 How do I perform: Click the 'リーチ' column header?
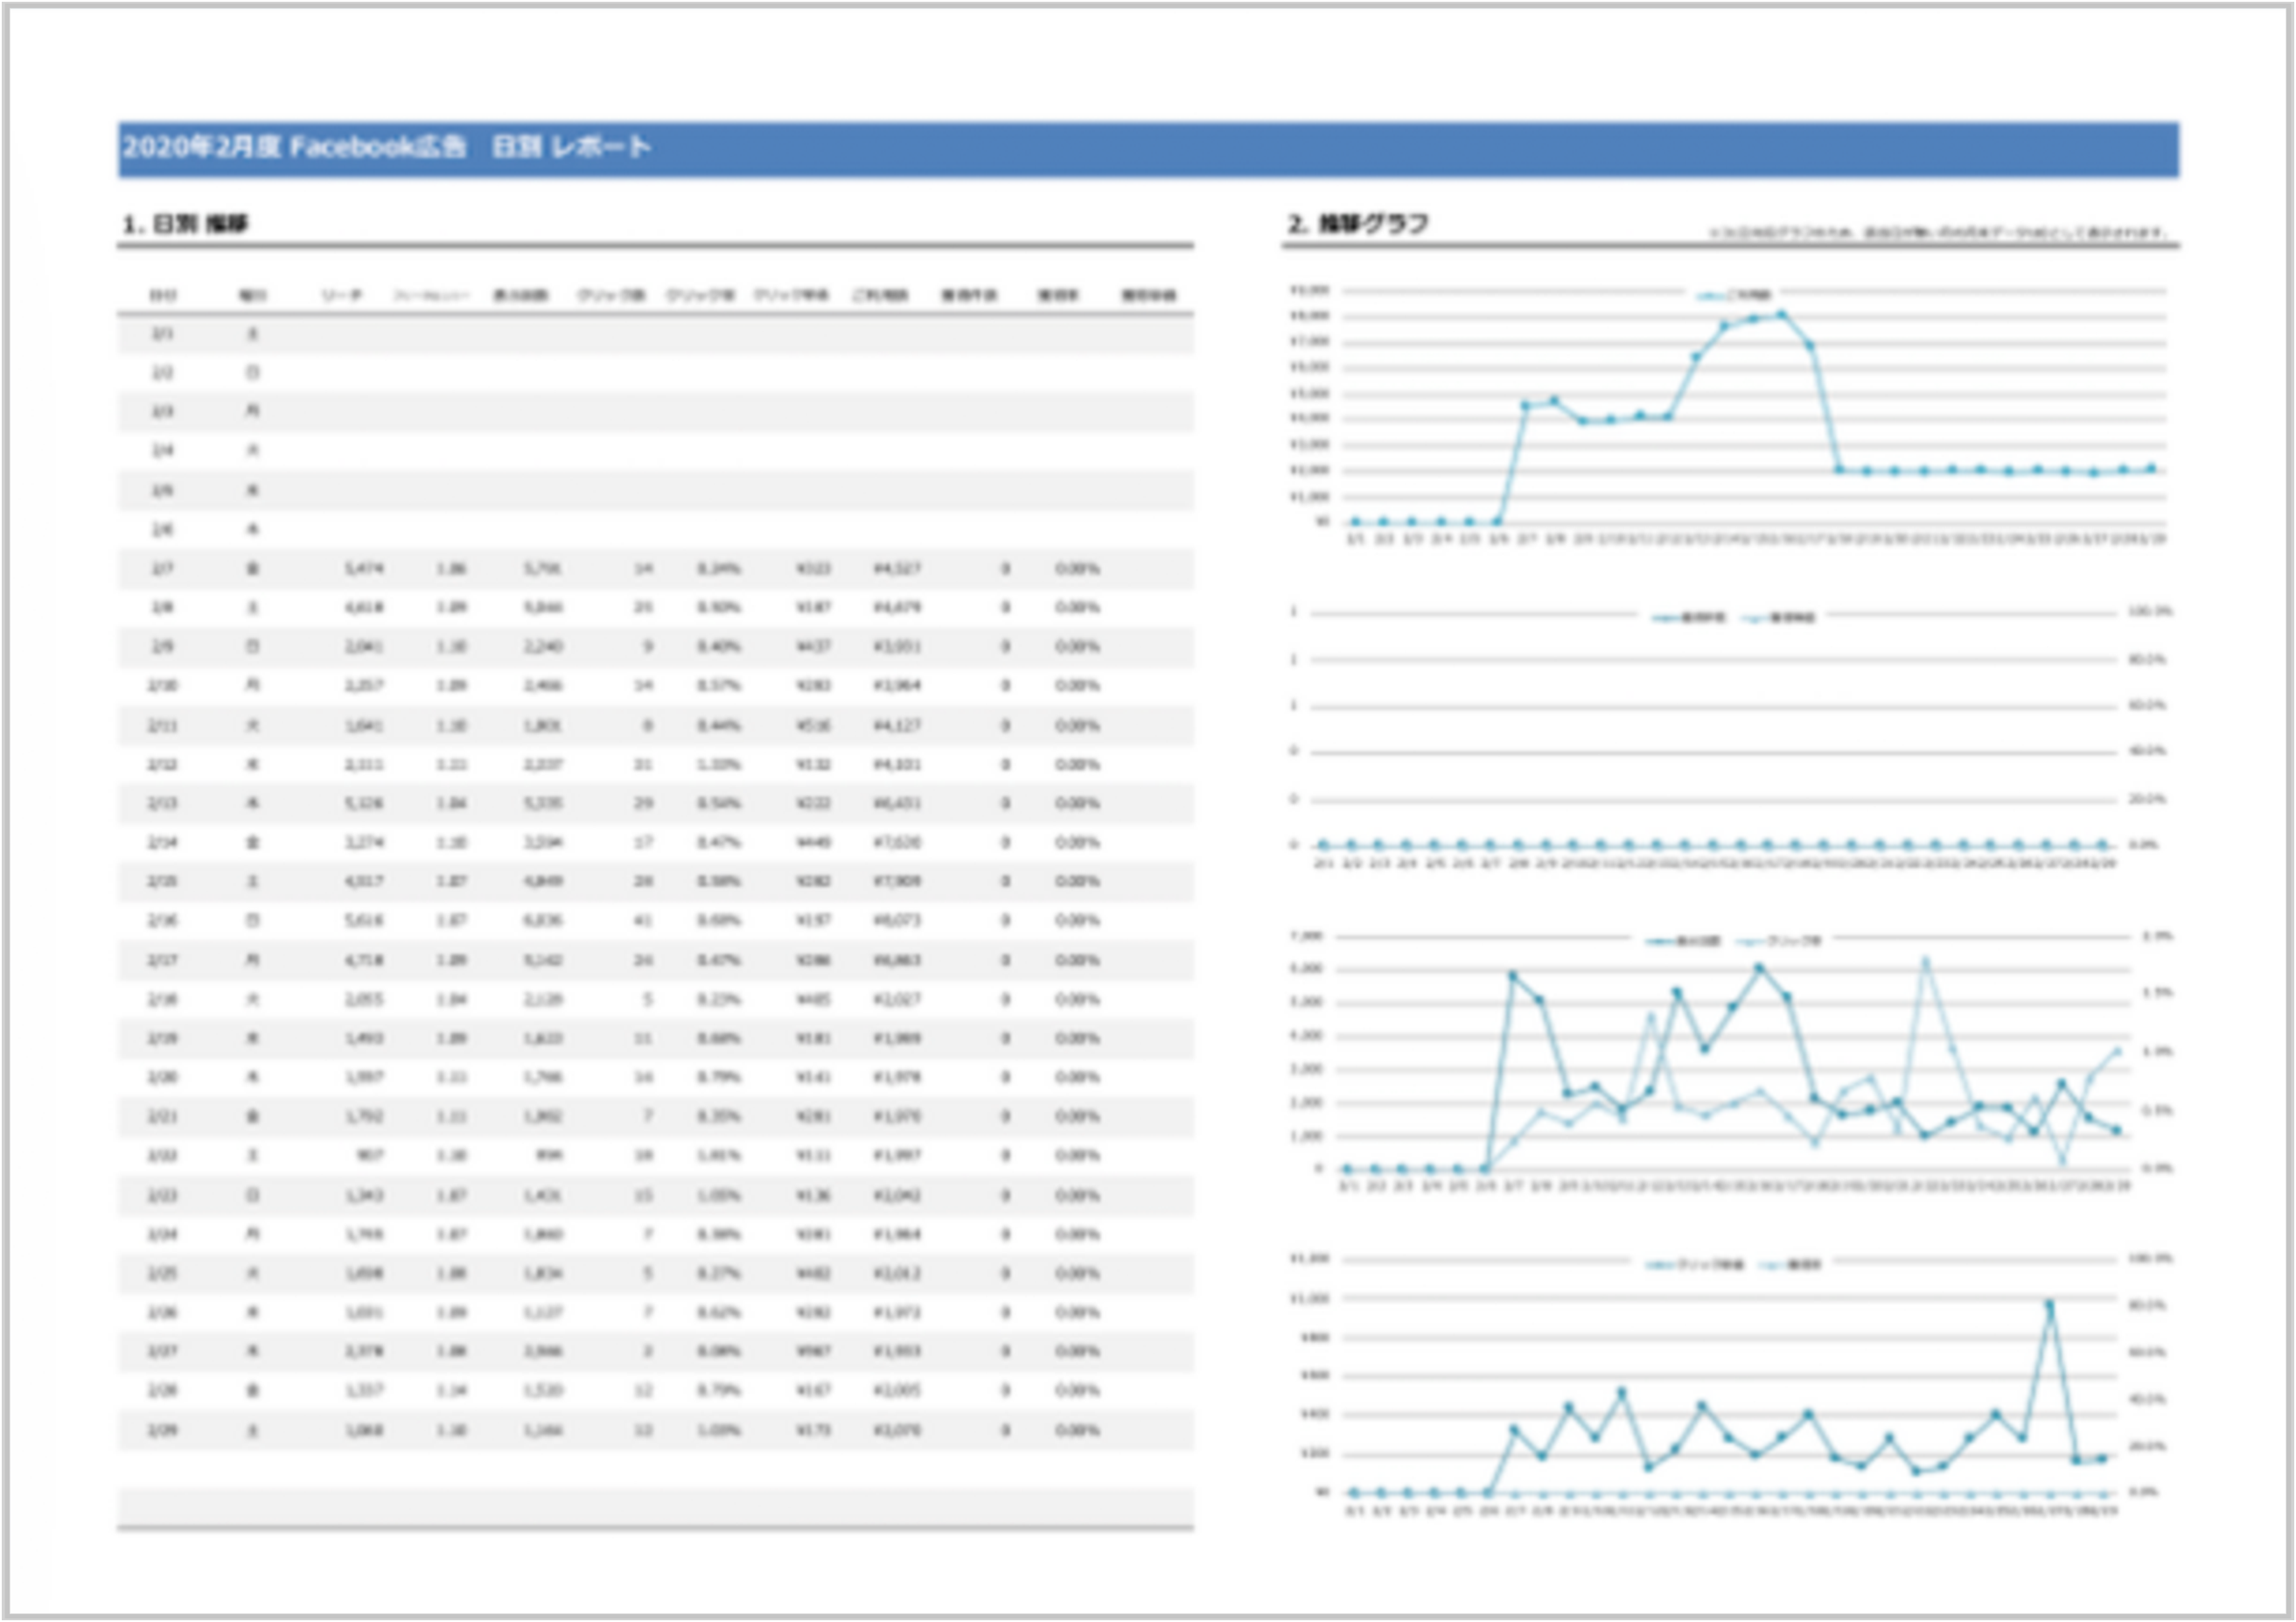point(341,296)
